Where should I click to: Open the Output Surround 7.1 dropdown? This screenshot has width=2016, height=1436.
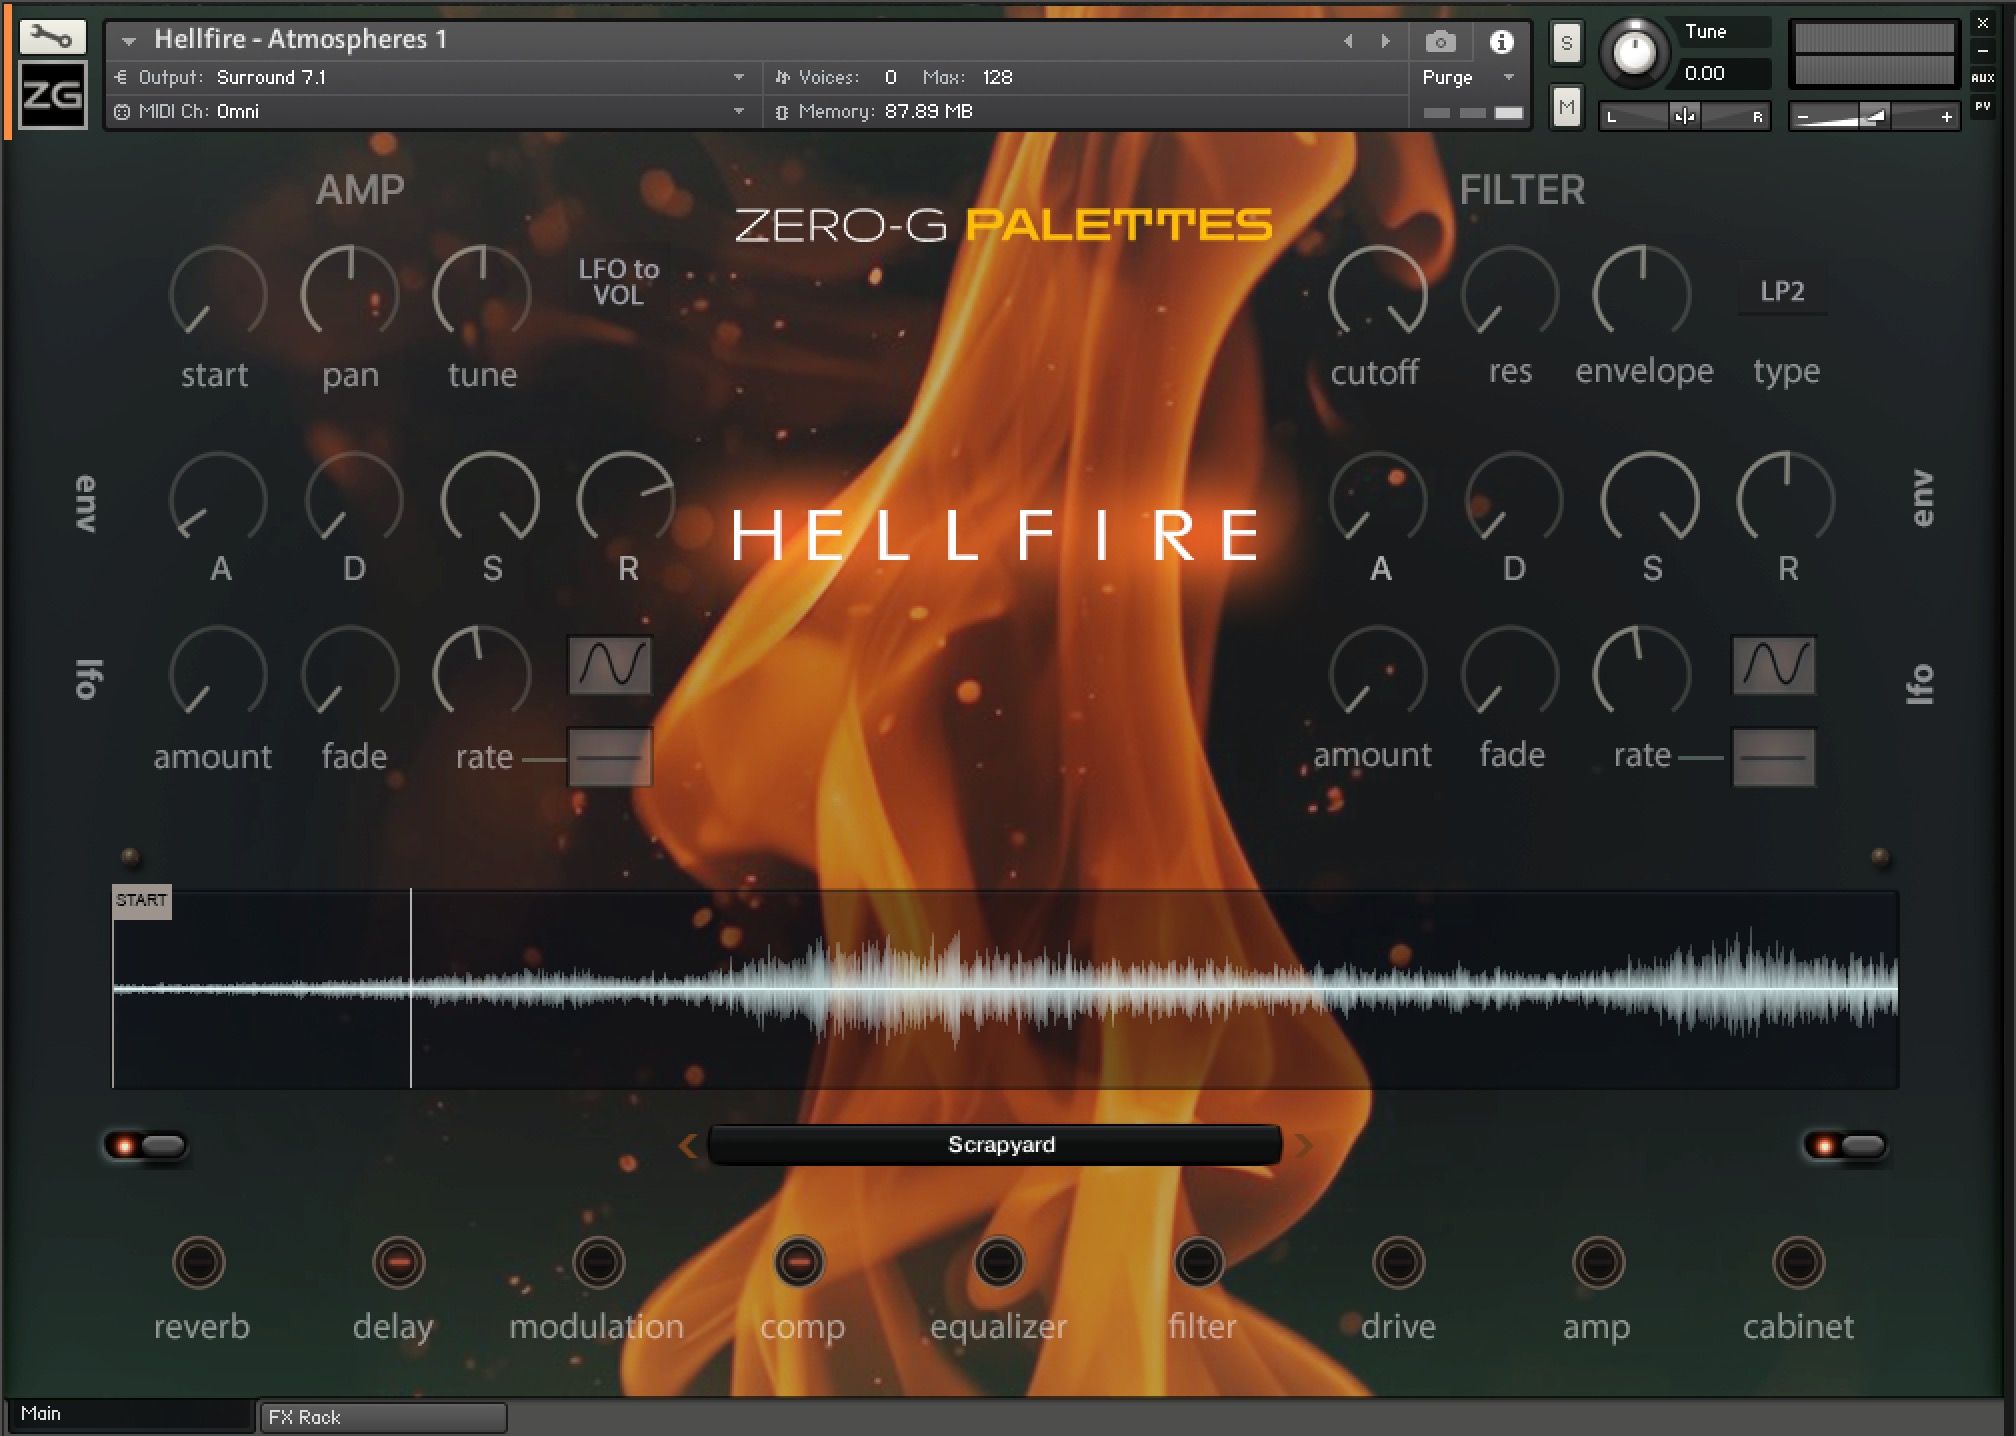coord(738,77)
